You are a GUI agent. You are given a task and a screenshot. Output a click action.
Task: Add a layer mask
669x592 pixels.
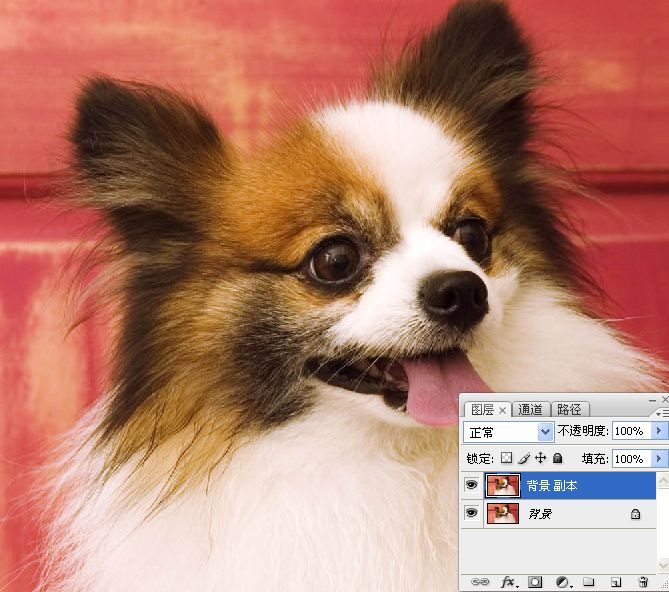(535, 582)
